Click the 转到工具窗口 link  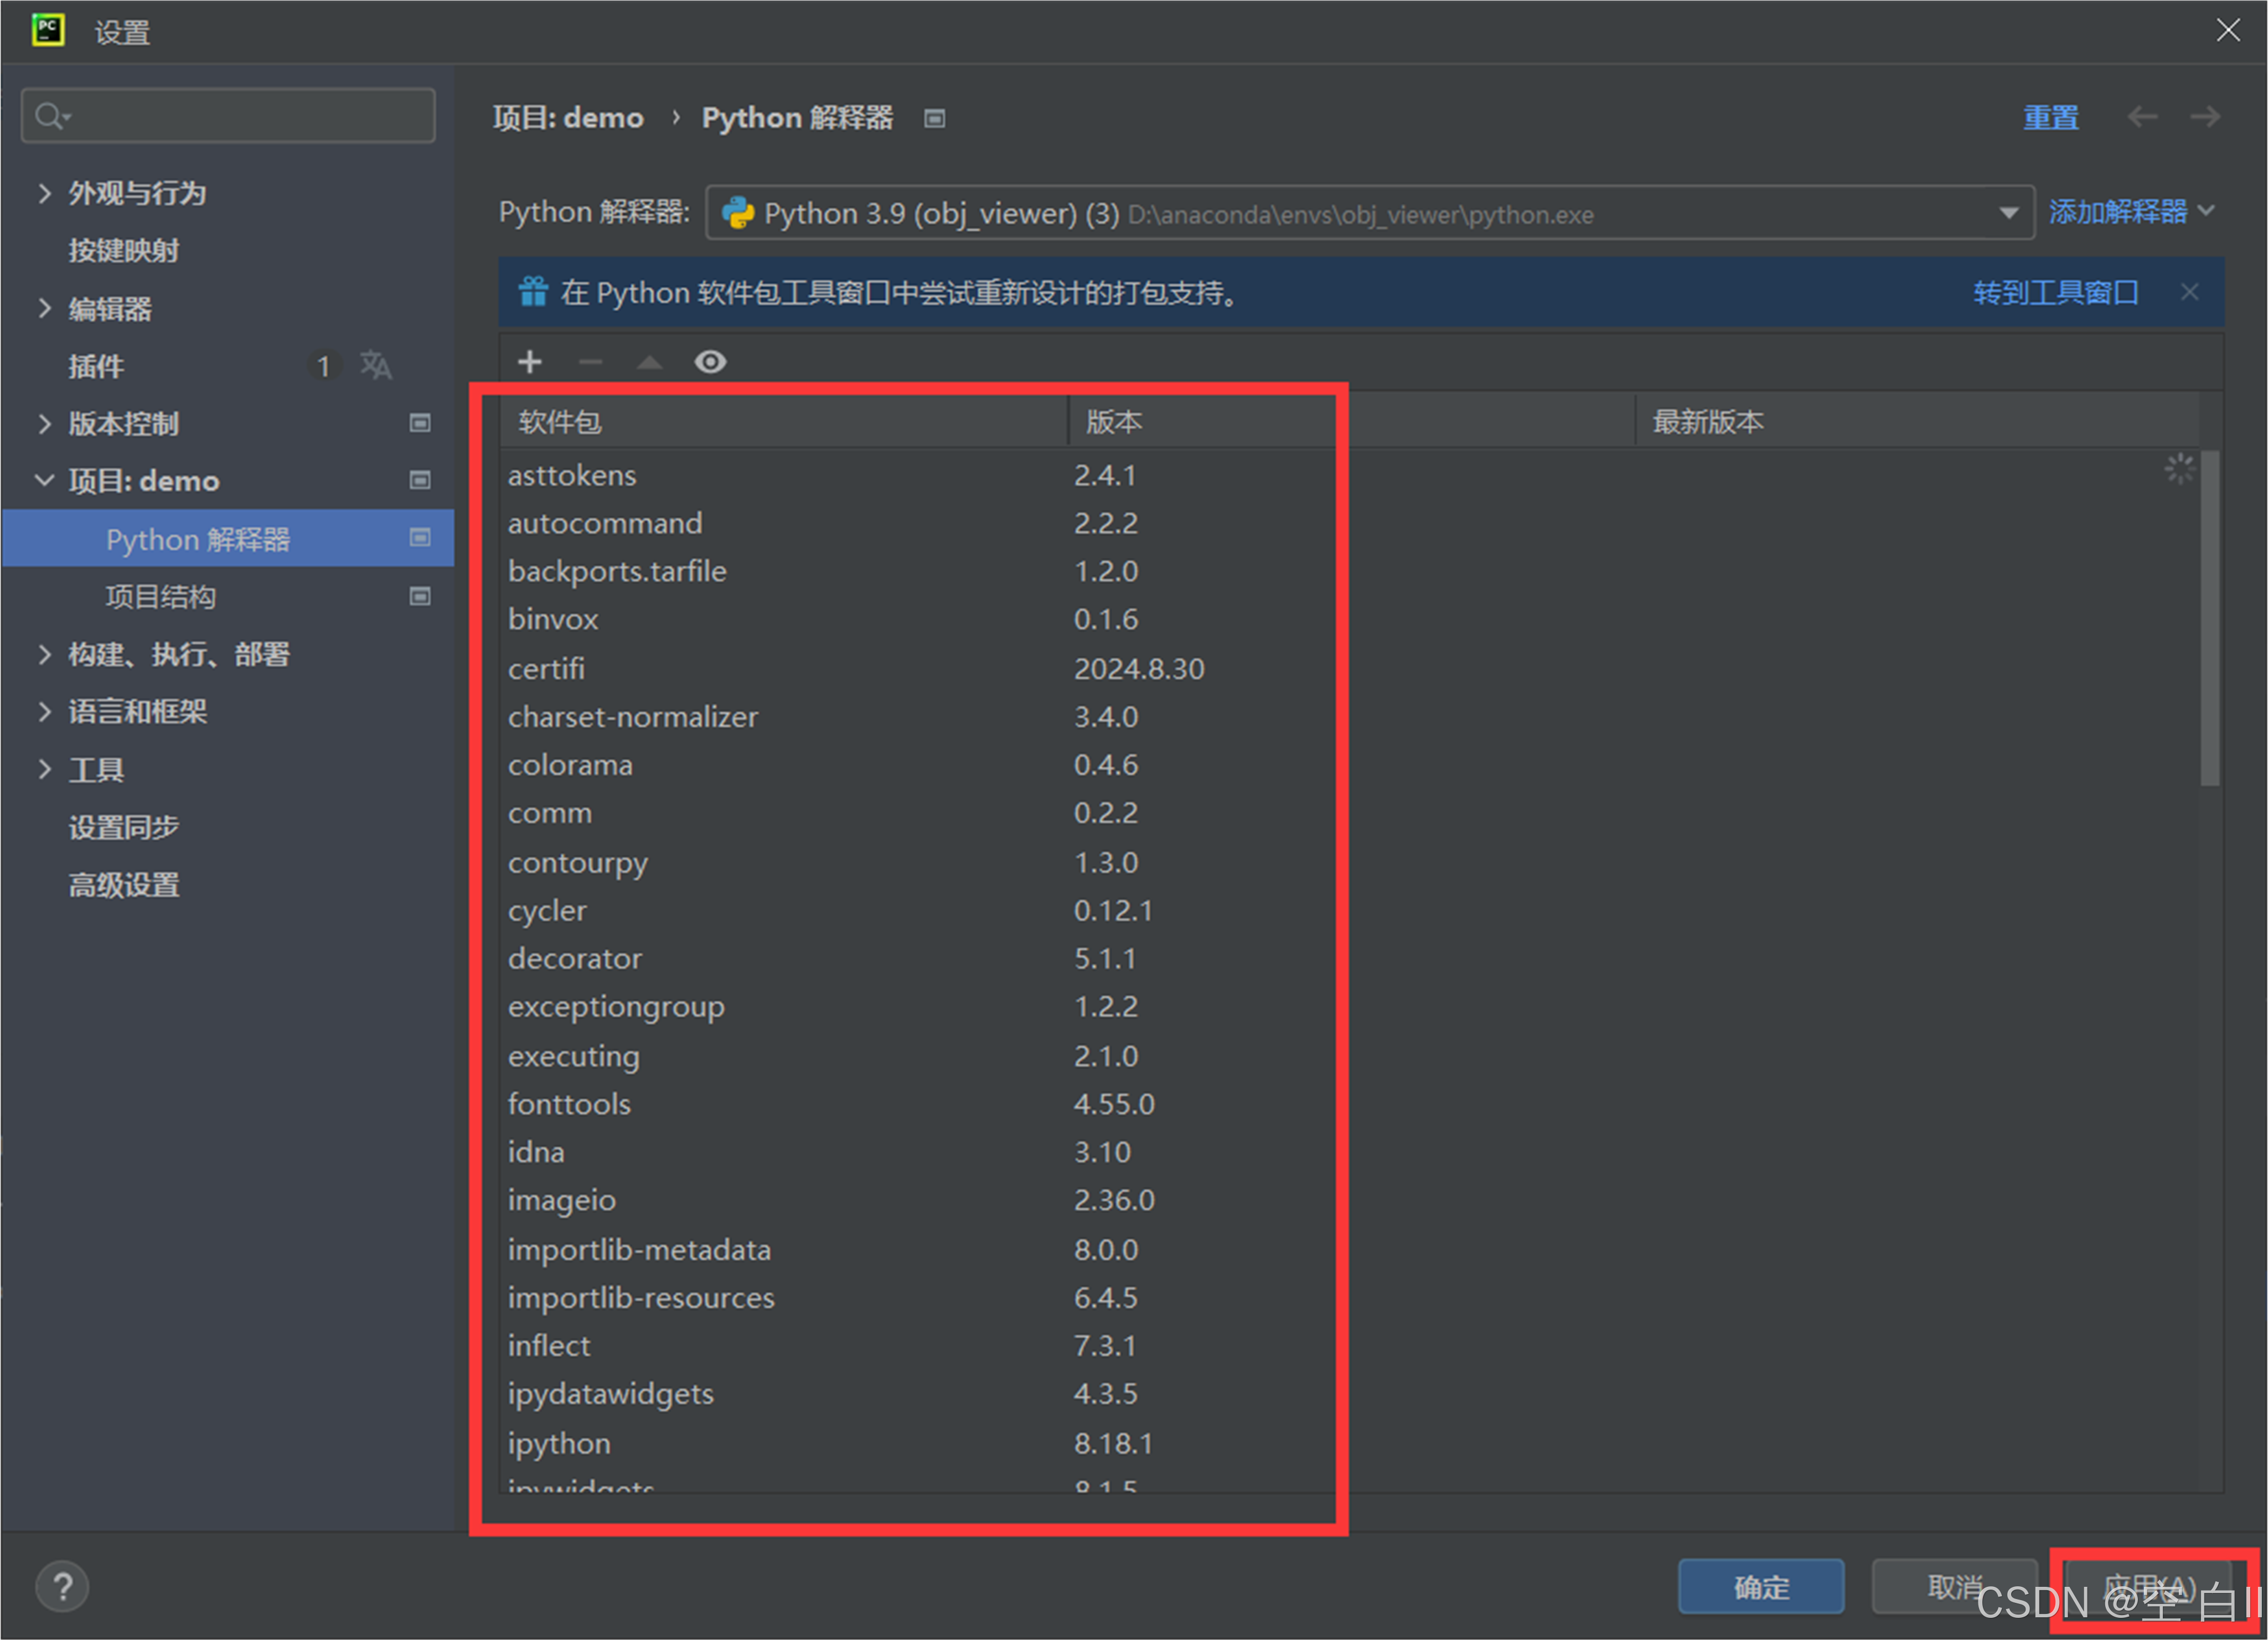coord(2055,293)
